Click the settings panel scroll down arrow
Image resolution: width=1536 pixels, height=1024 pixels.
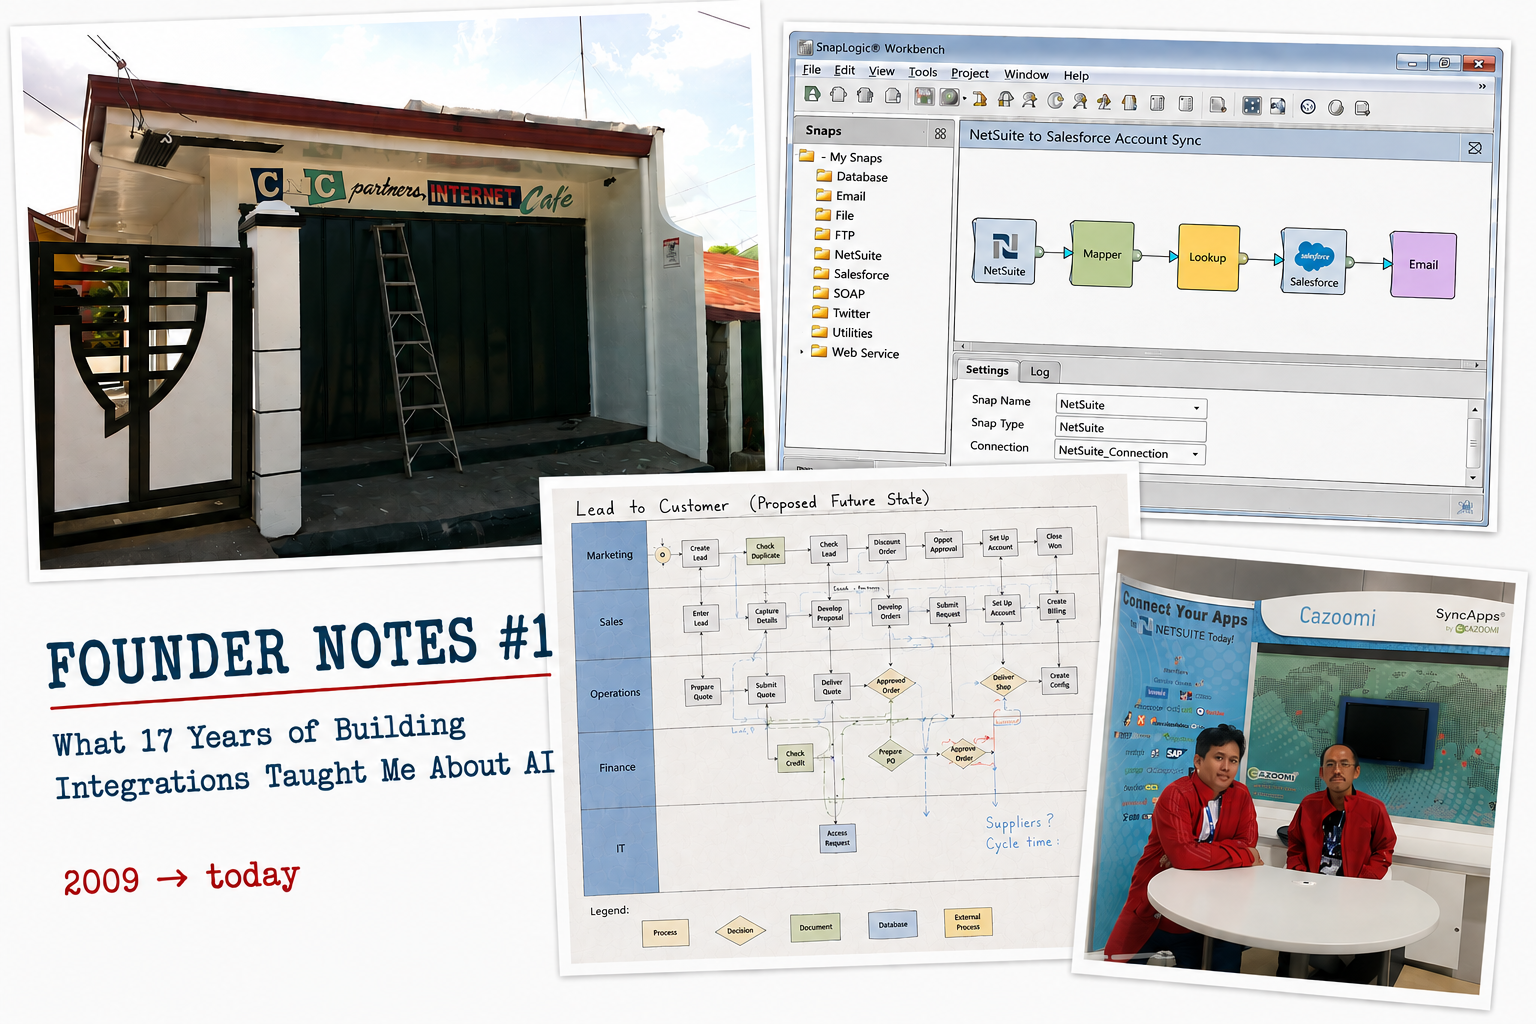pyautogui.click(x=1472, y=478)
